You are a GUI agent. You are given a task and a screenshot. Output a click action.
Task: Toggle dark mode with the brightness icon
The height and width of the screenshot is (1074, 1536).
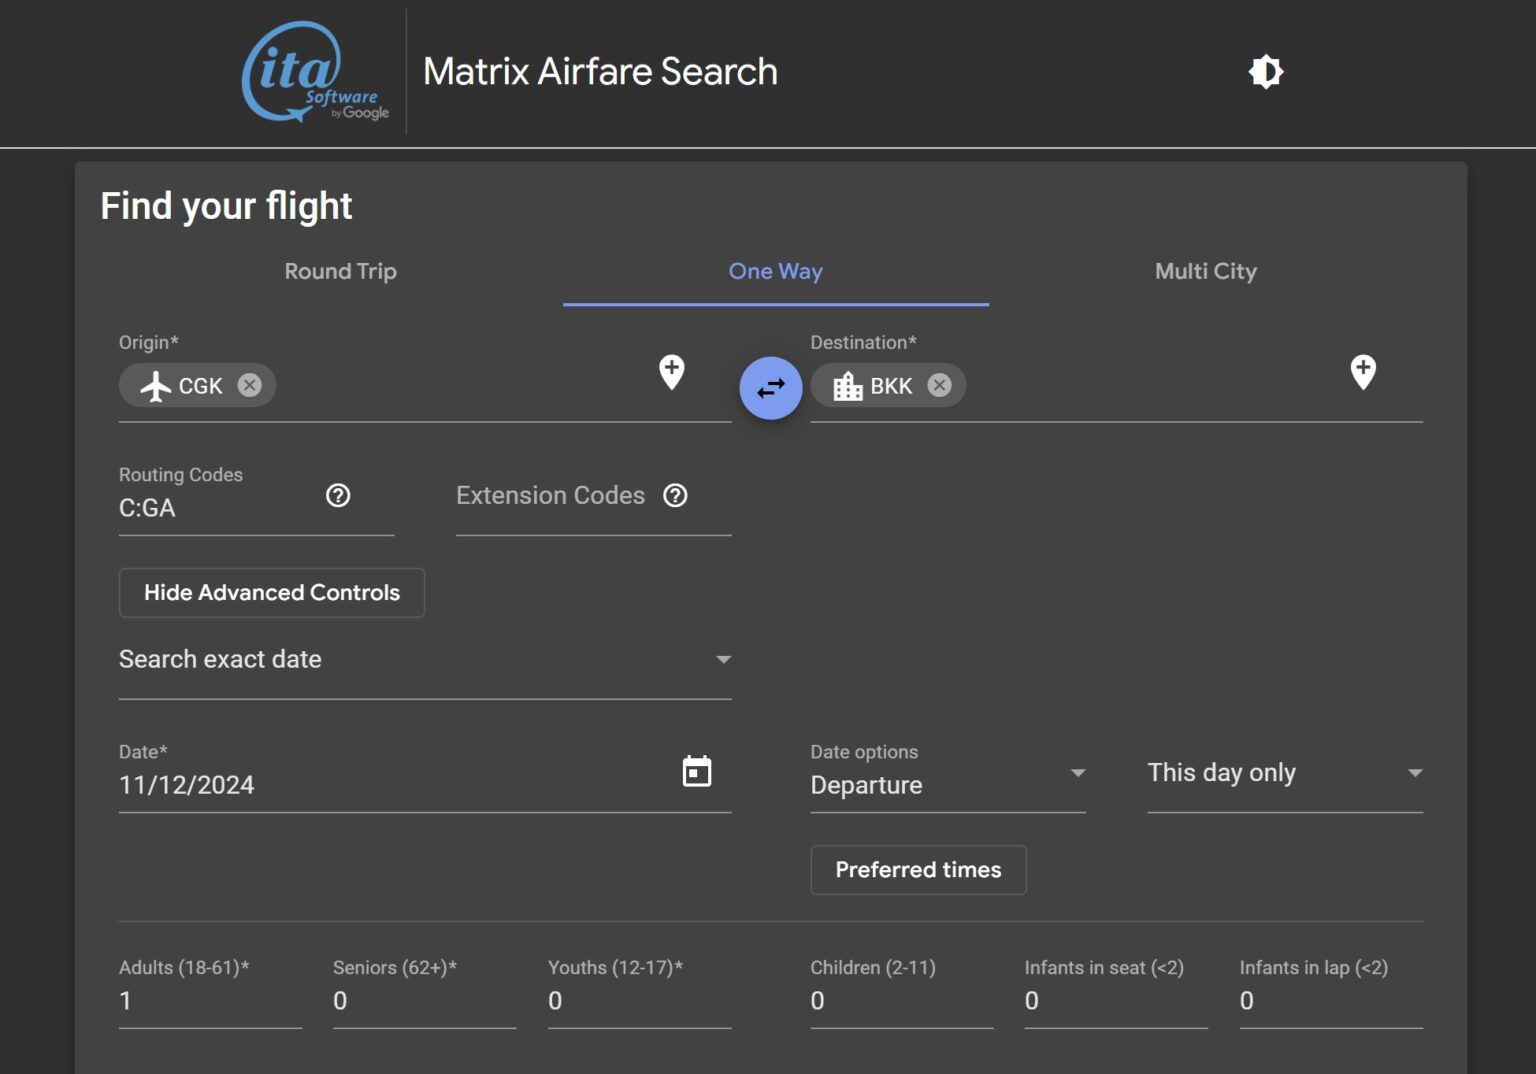tap(1266, 71)
